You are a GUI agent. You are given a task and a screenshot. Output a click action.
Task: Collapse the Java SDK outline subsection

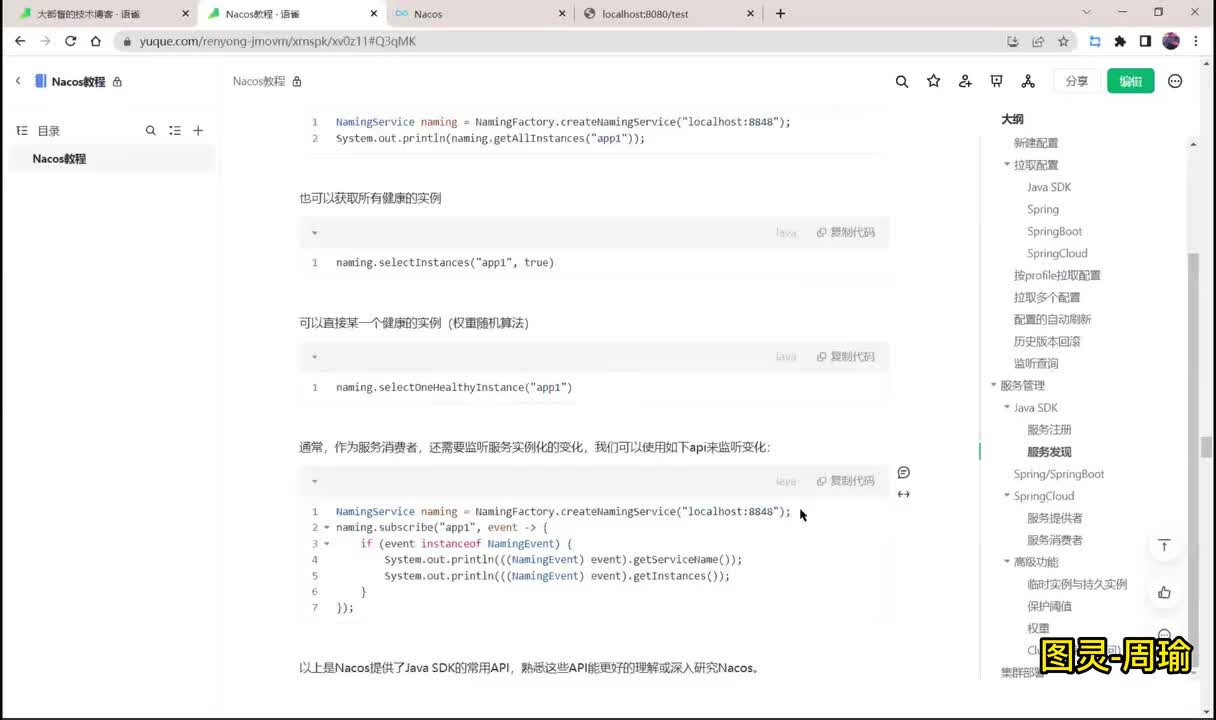[1007, 407]
